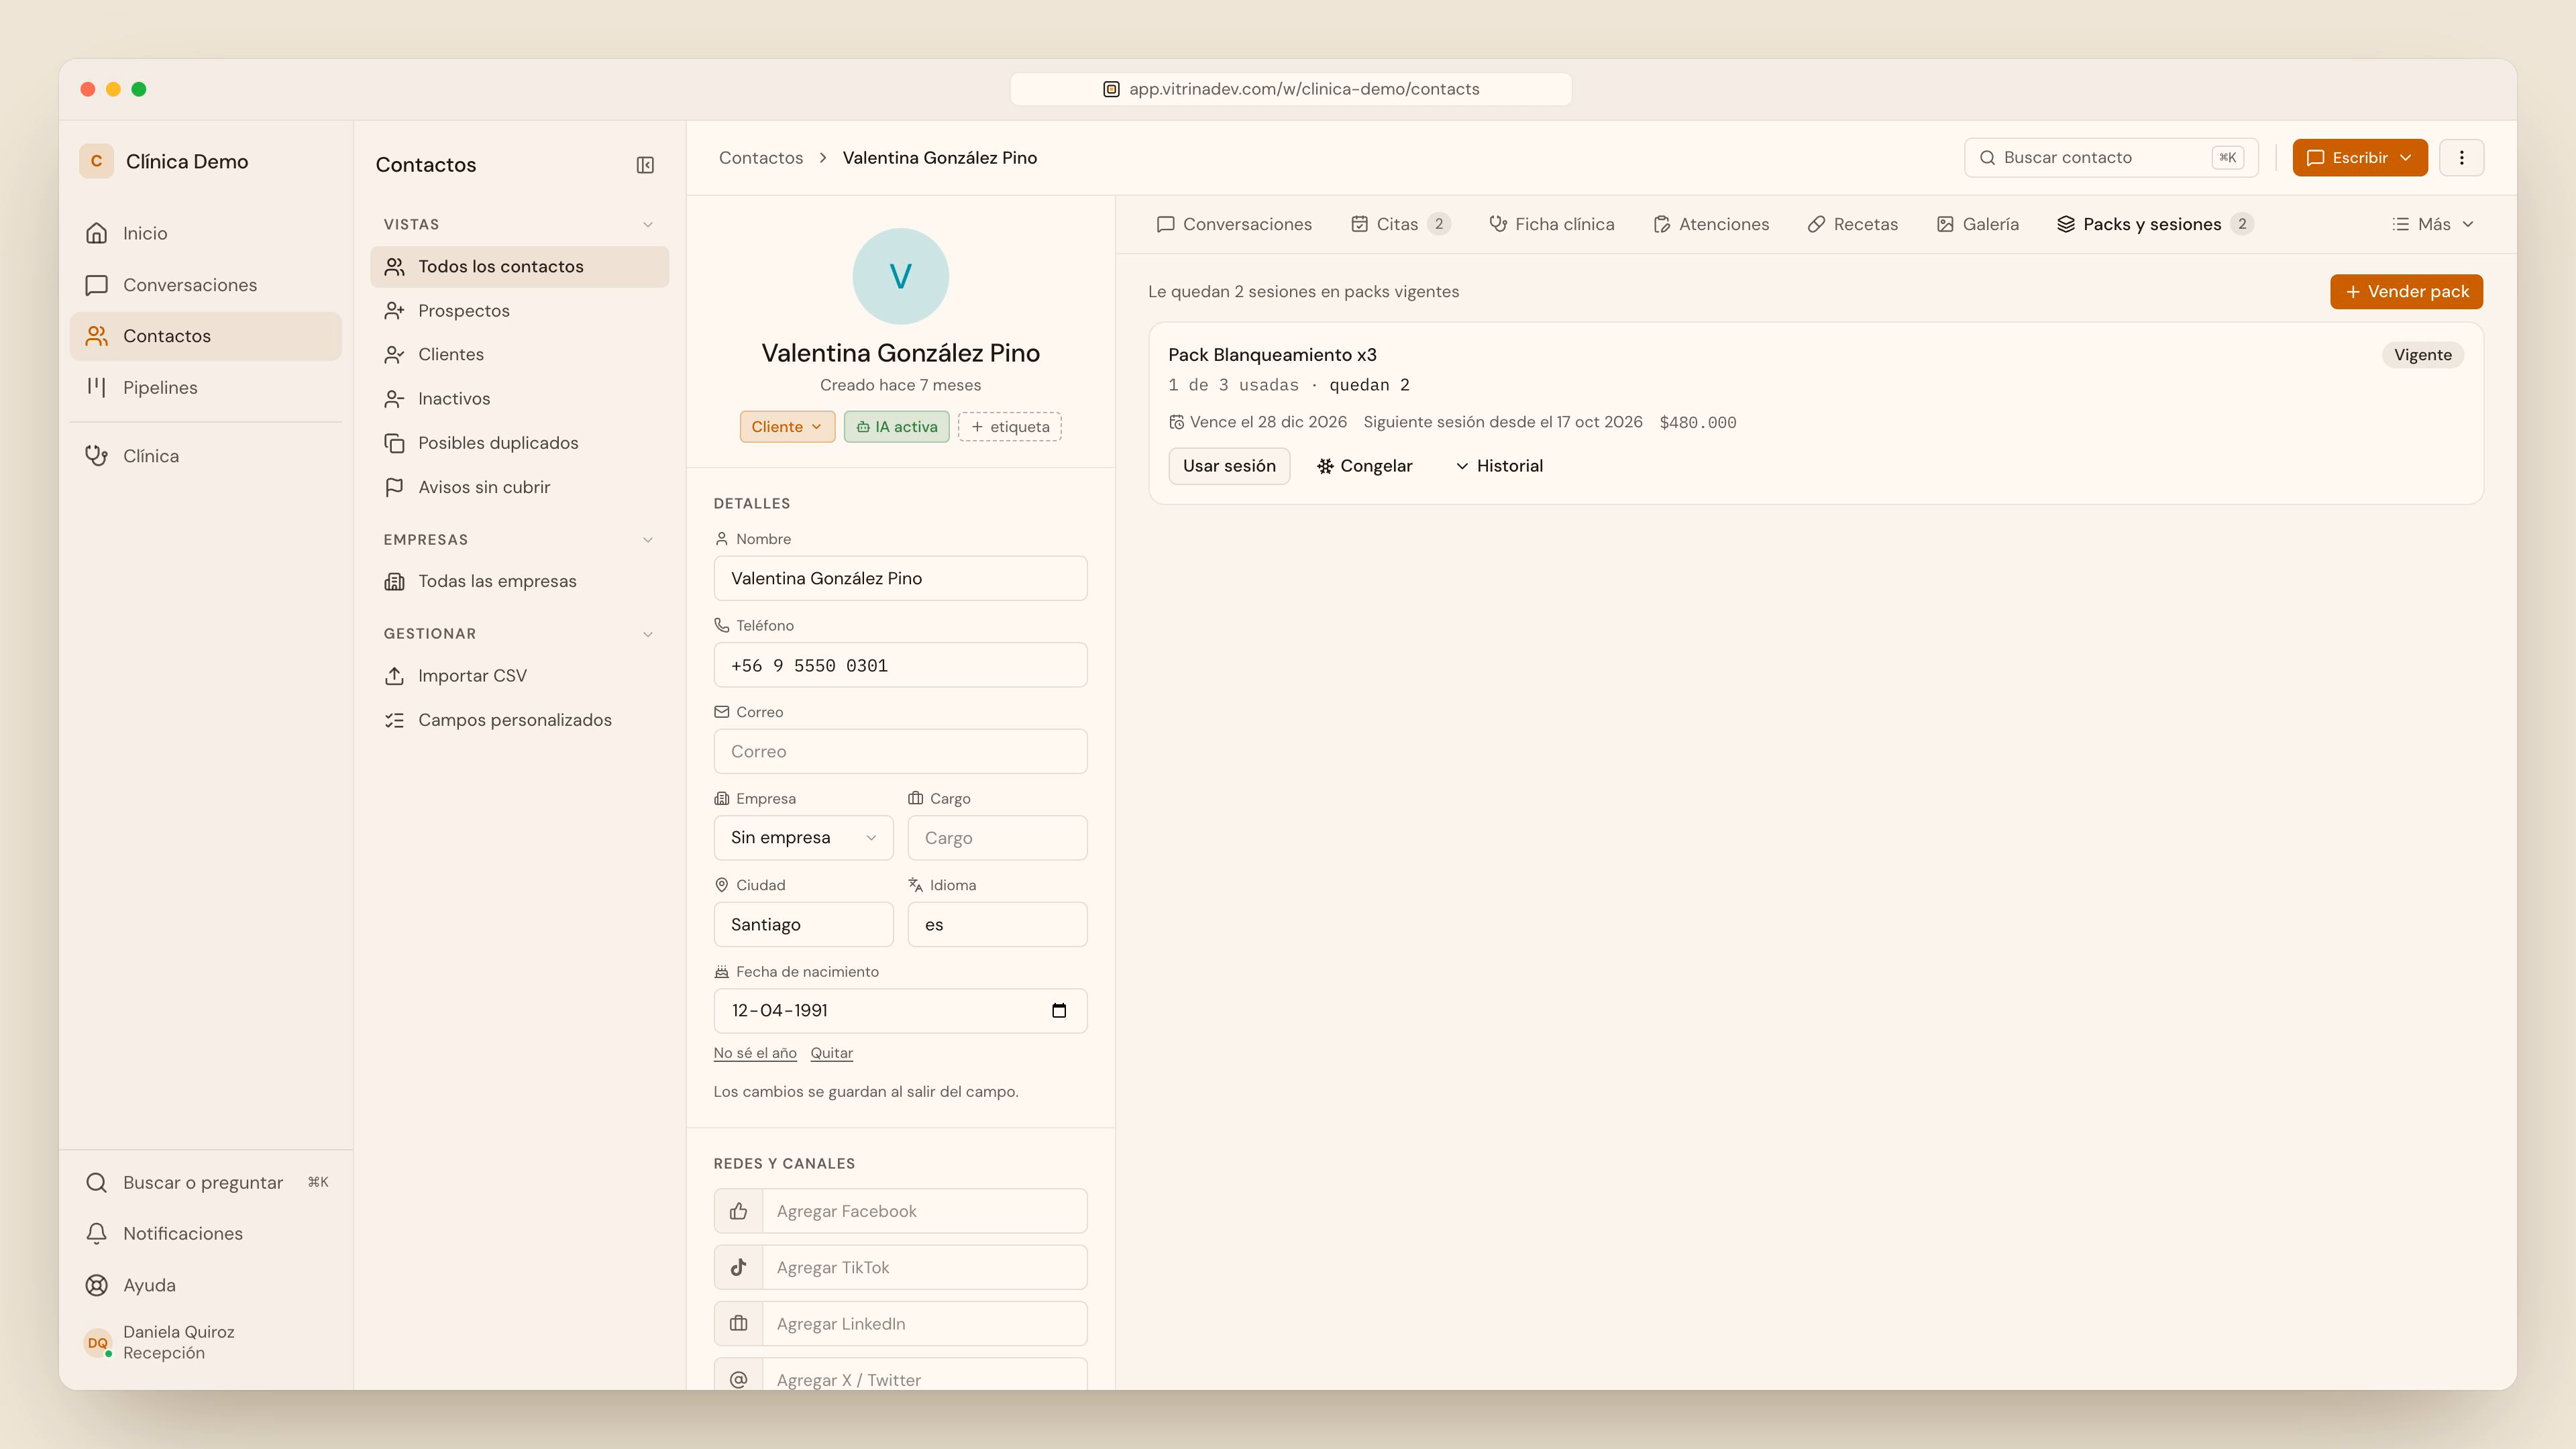The height and width of the screenshot is (1449, 2576).
Task: Click the calendar icon in birth date field
Action: pos(1059,1010)
